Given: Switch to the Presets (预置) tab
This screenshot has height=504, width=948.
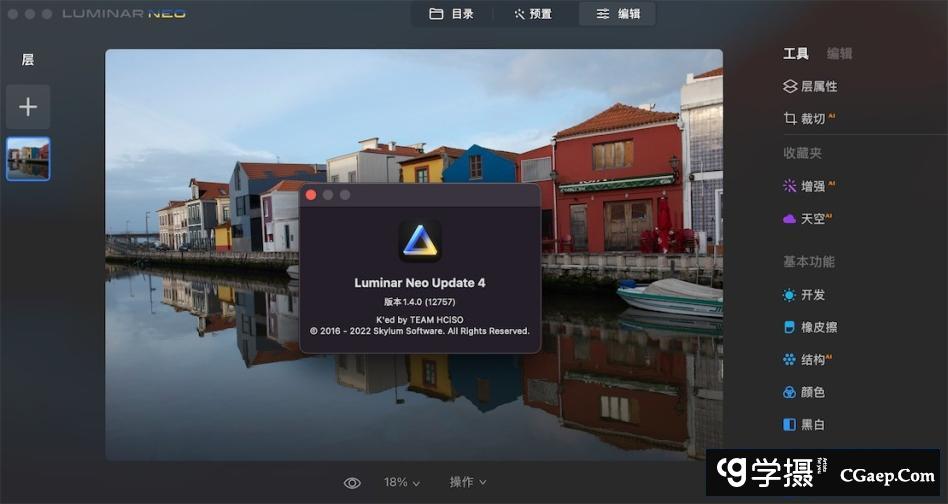Looking at the screenshot, I should coord(533,14).
